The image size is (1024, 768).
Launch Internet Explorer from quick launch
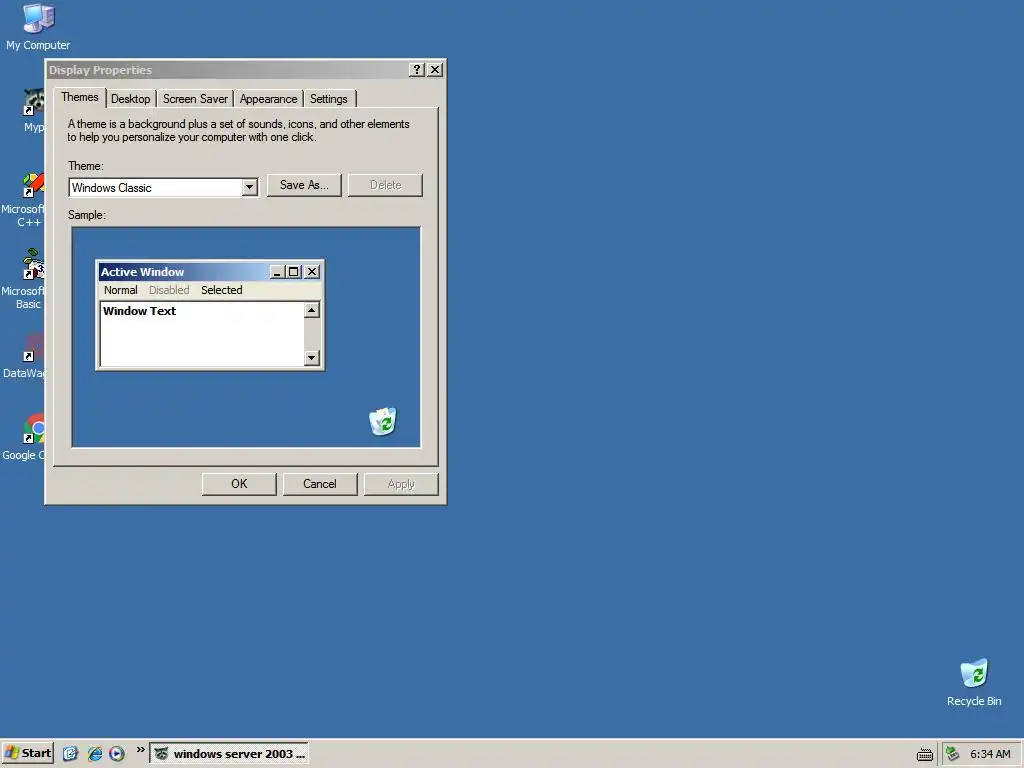[x=95, y=754]
